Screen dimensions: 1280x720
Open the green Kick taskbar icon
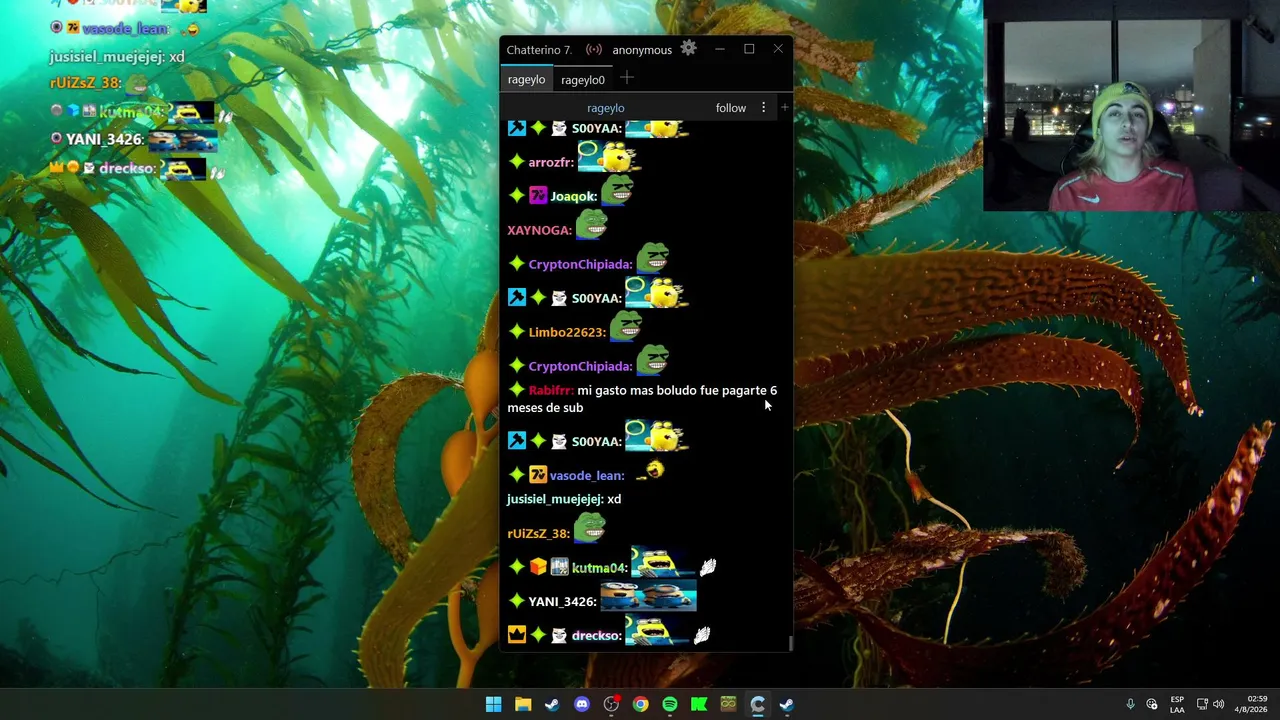click(699, 704)
